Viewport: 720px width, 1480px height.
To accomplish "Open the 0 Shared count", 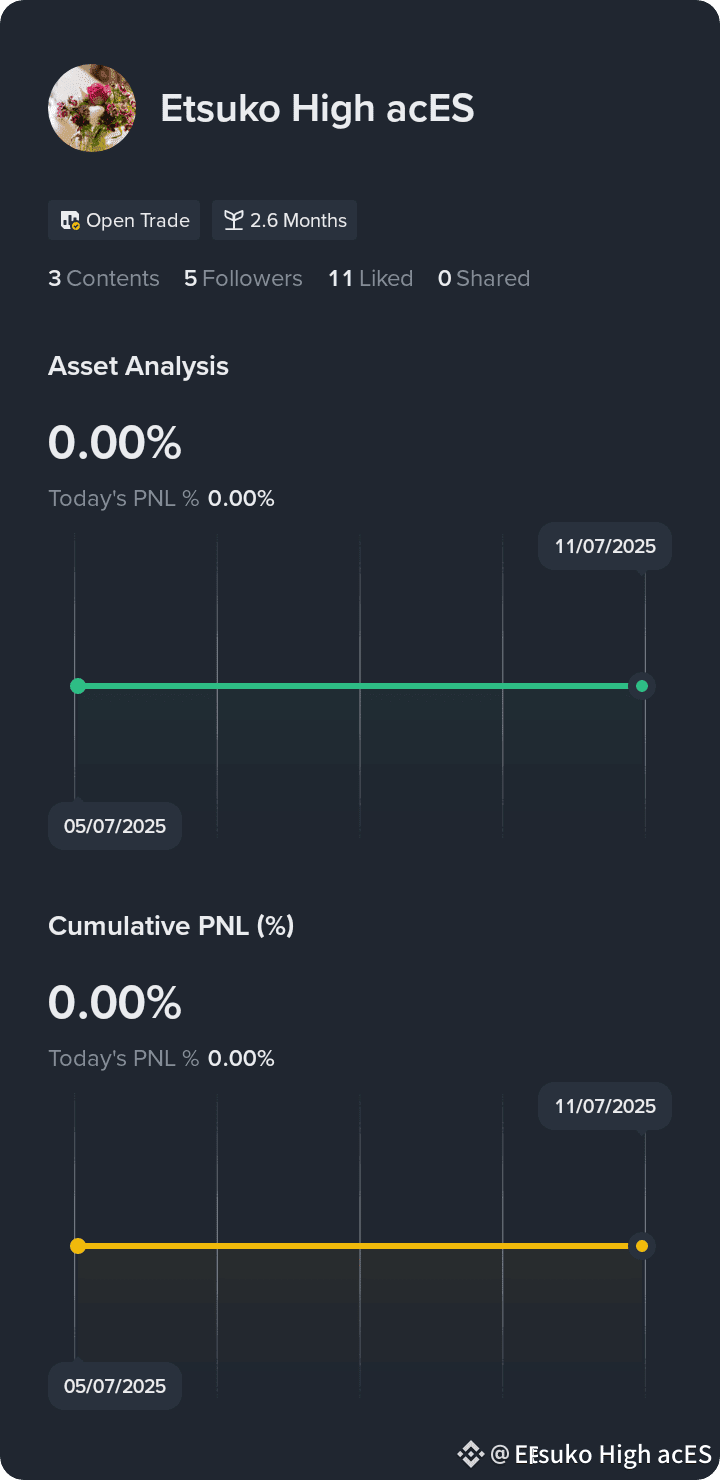I will pos(484,279).
